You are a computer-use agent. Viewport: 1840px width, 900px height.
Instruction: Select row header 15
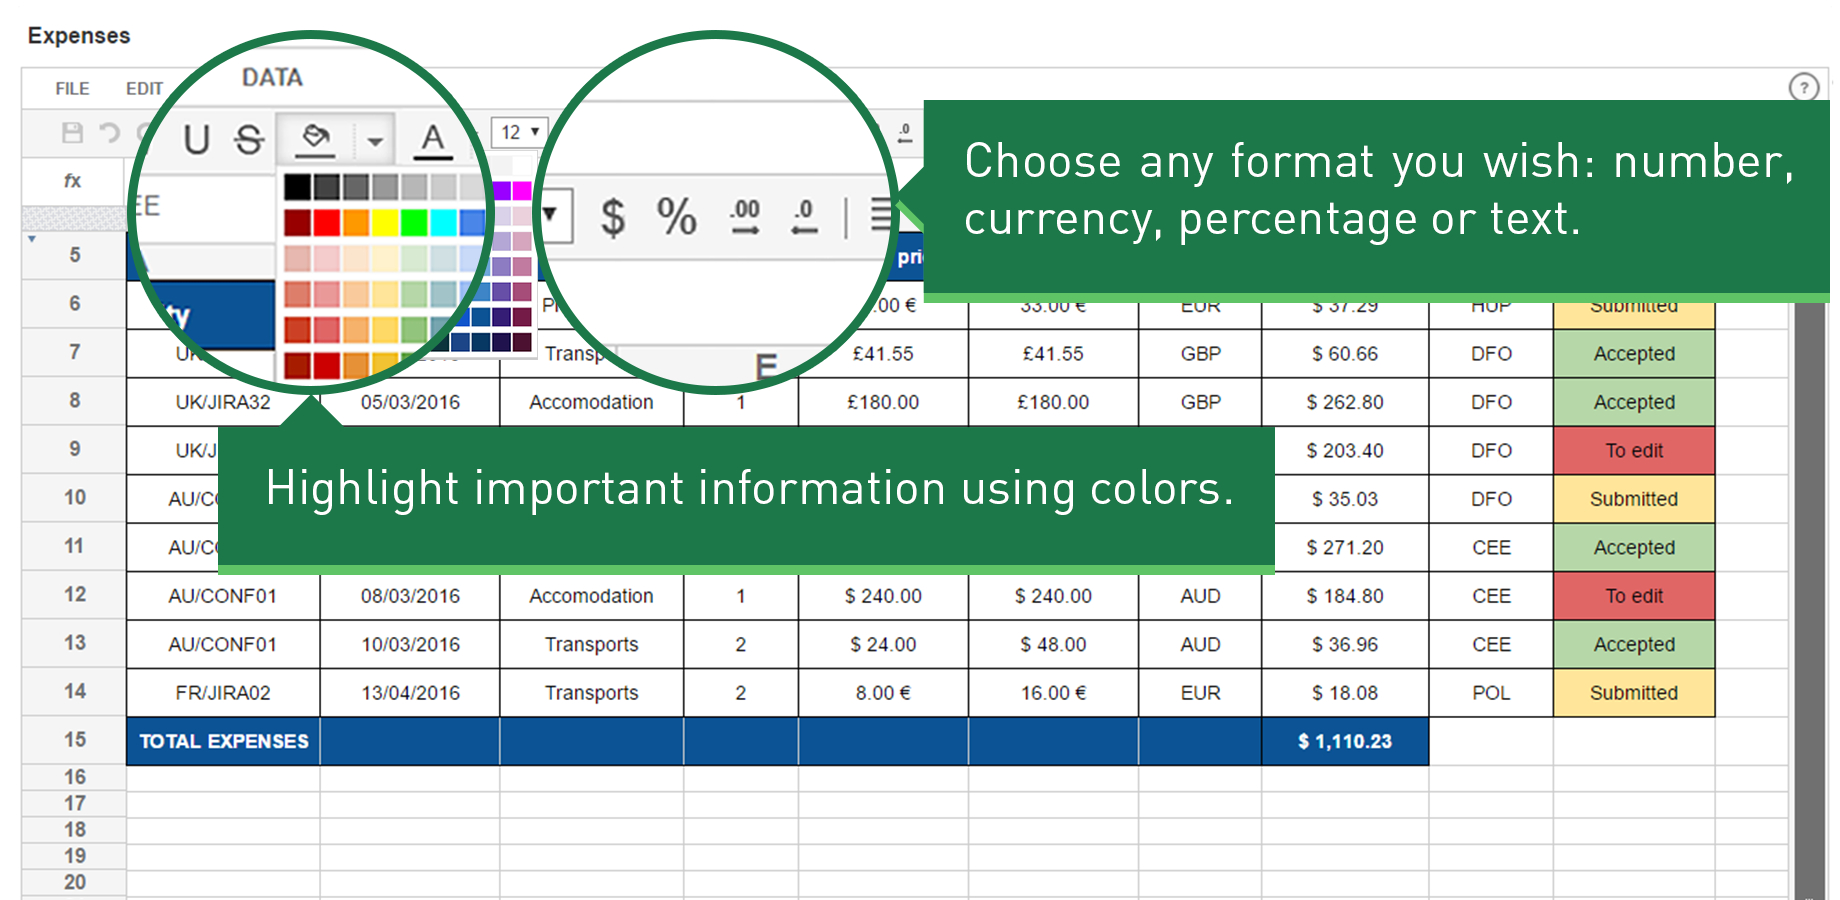point(74,740)
